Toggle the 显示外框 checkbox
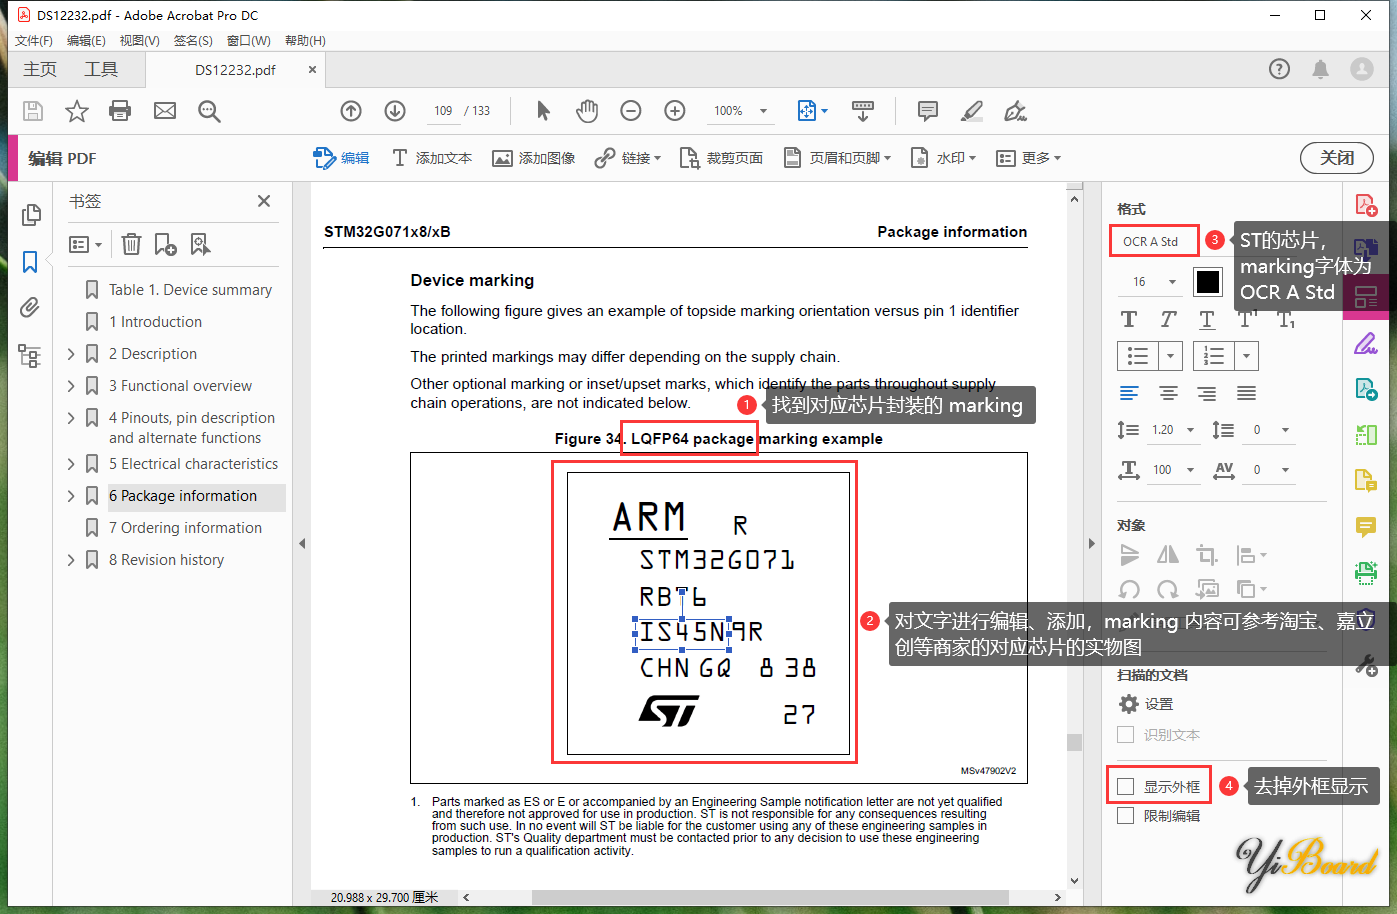Viewport: 1397px width, 914px height. coord(1125,787)
